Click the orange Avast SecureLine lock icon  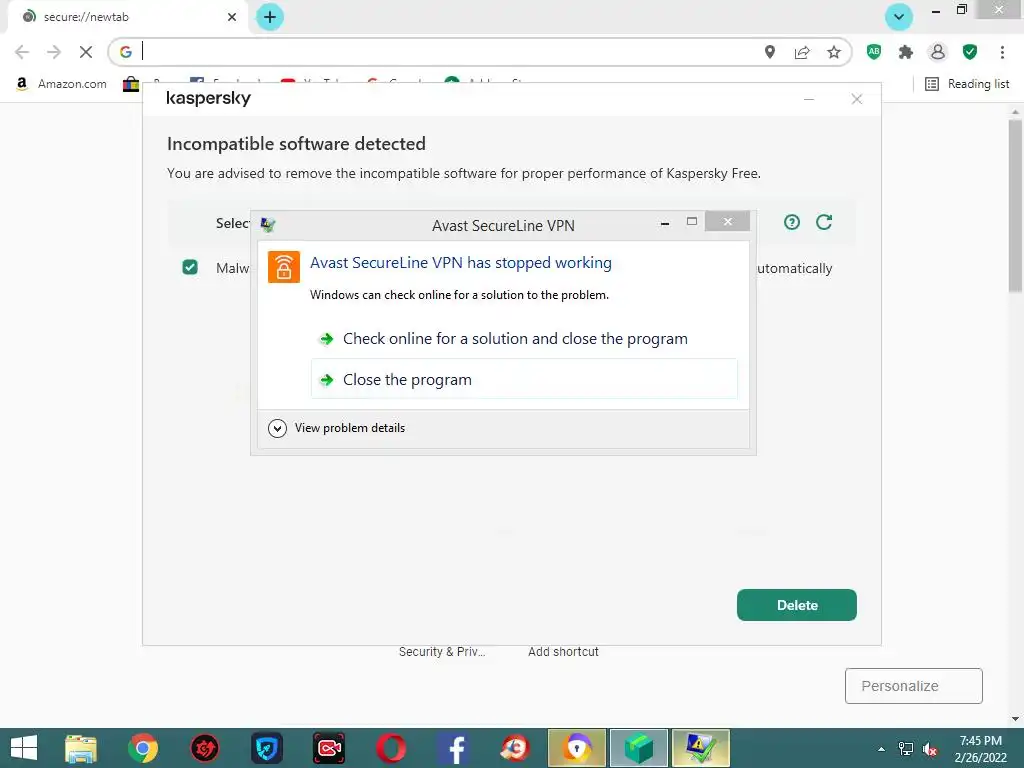pos(284,267)
